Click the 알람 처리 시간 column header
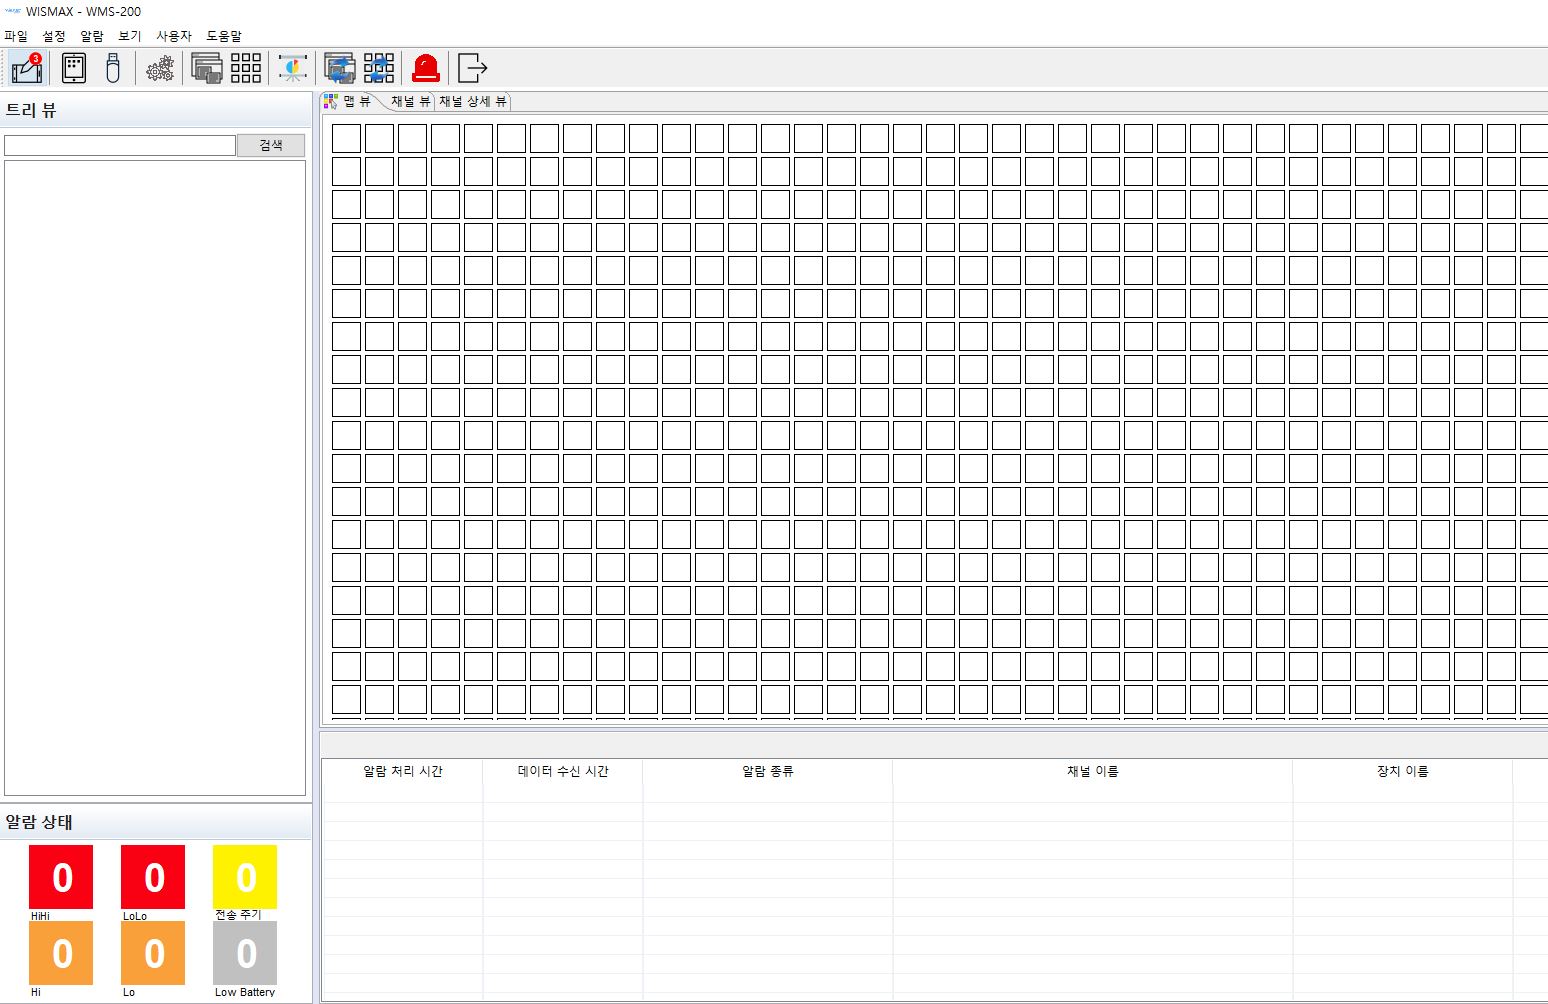 (403, 771)
